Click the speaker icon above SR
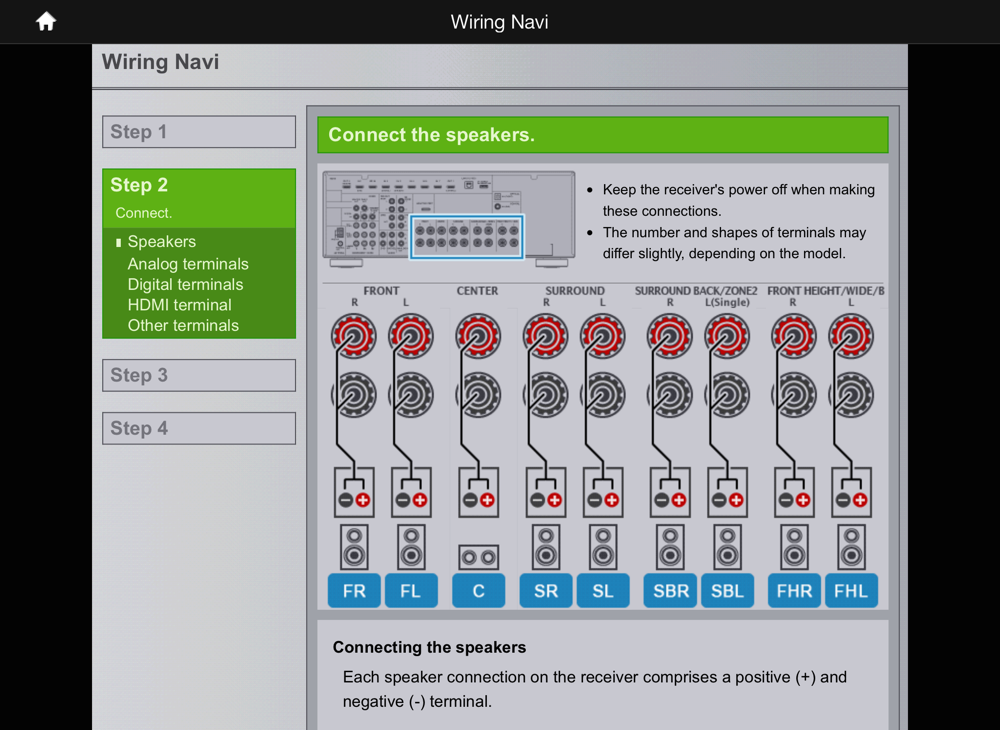Screen dimensions: 1000x730 (x=546, y=547)
